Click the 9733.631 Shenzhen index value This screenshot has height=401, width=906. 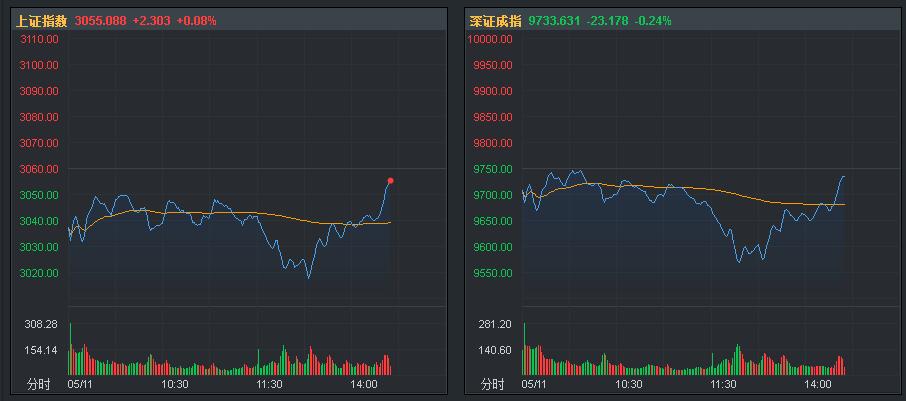click(555, 21)
